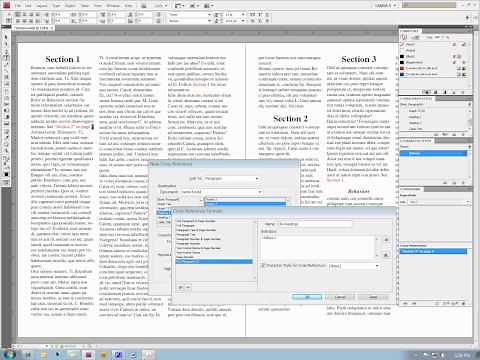
Task: Select 'Text Anchor Name' format
Action: point(214,253)
